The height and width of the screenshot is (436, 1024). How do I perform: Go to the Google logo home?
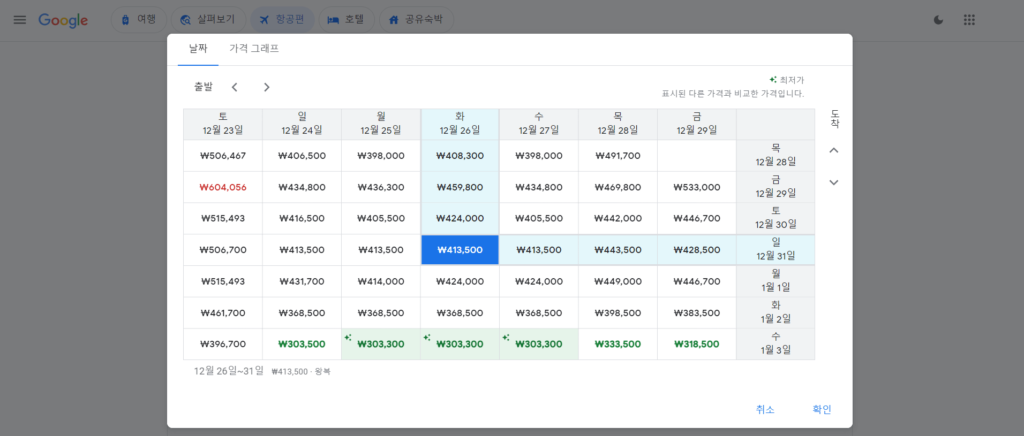63,20
